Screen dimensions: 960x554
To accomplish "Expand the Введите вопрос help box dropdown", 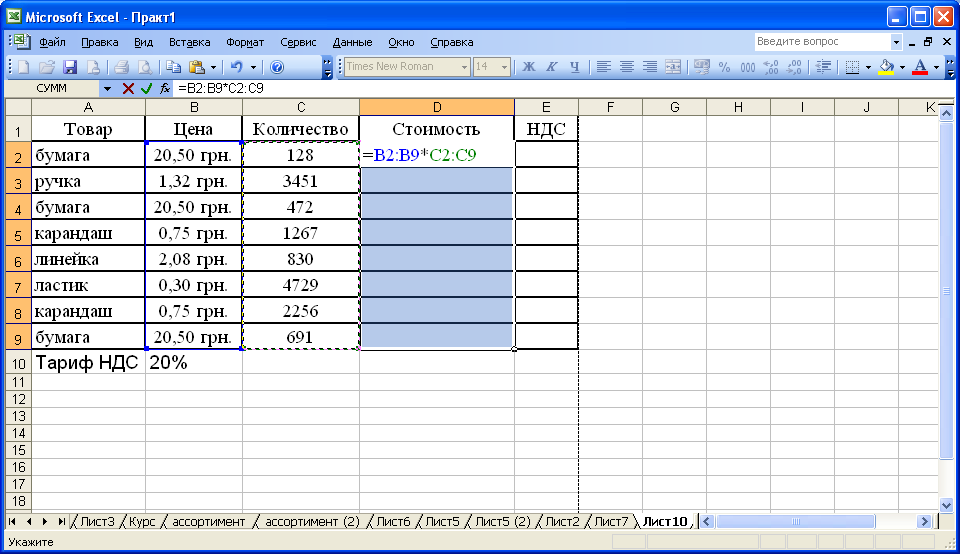I will click(896, 42).
